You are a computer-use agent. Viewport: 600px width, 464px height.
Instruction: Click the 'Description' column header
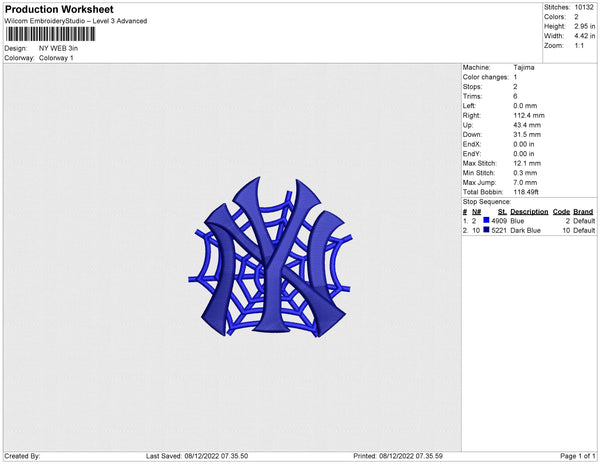pos(529,212)
